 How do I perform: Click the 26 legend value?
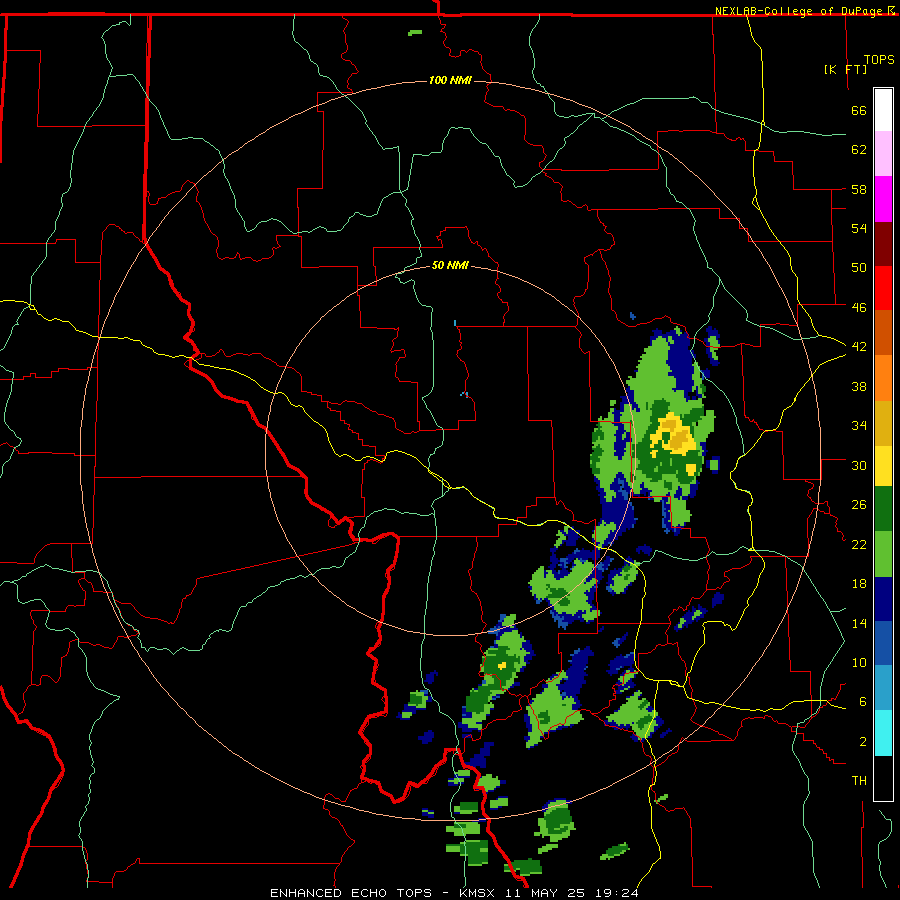[x=859, y=505]
